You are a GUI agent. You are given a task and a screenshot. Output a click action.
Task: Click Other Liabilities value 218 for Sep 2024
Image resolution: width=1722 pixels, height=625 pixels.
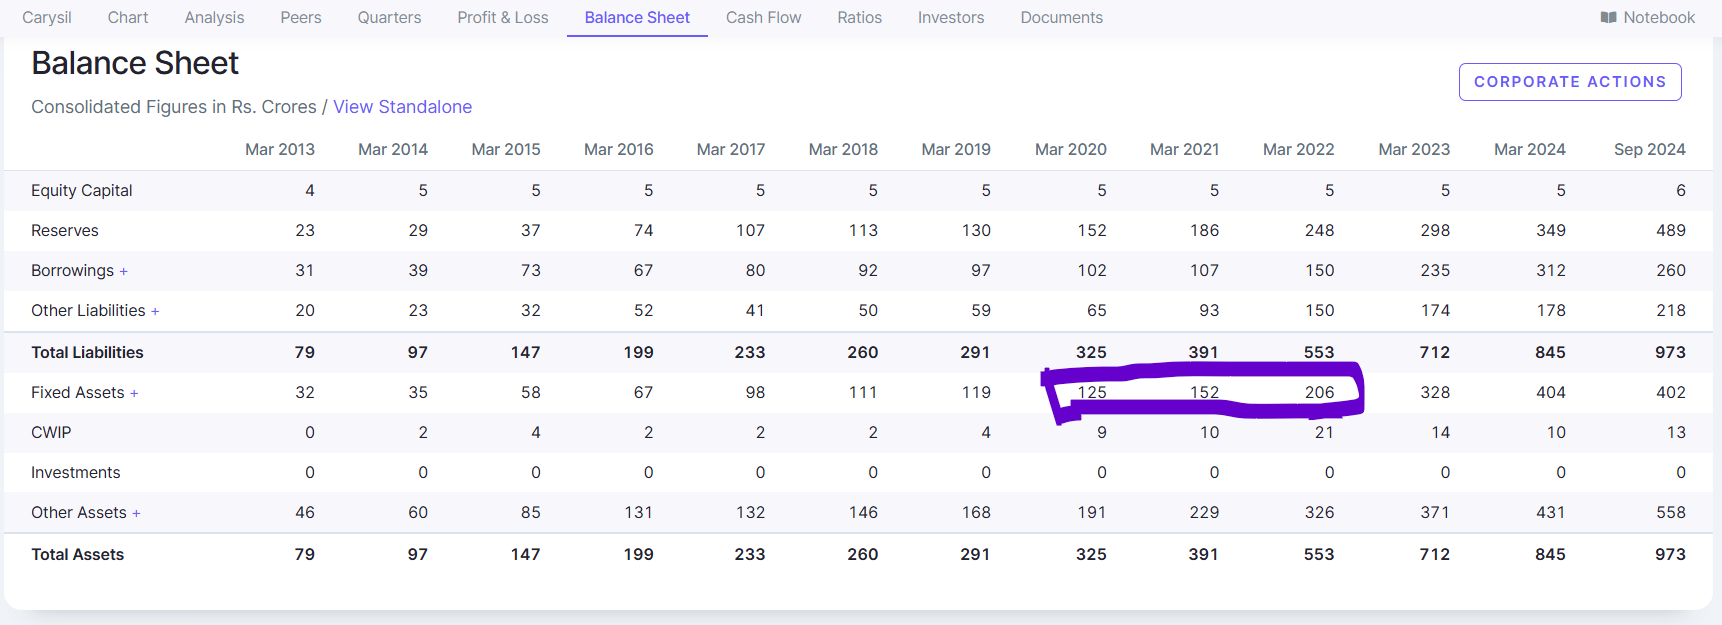point(1671,311)
